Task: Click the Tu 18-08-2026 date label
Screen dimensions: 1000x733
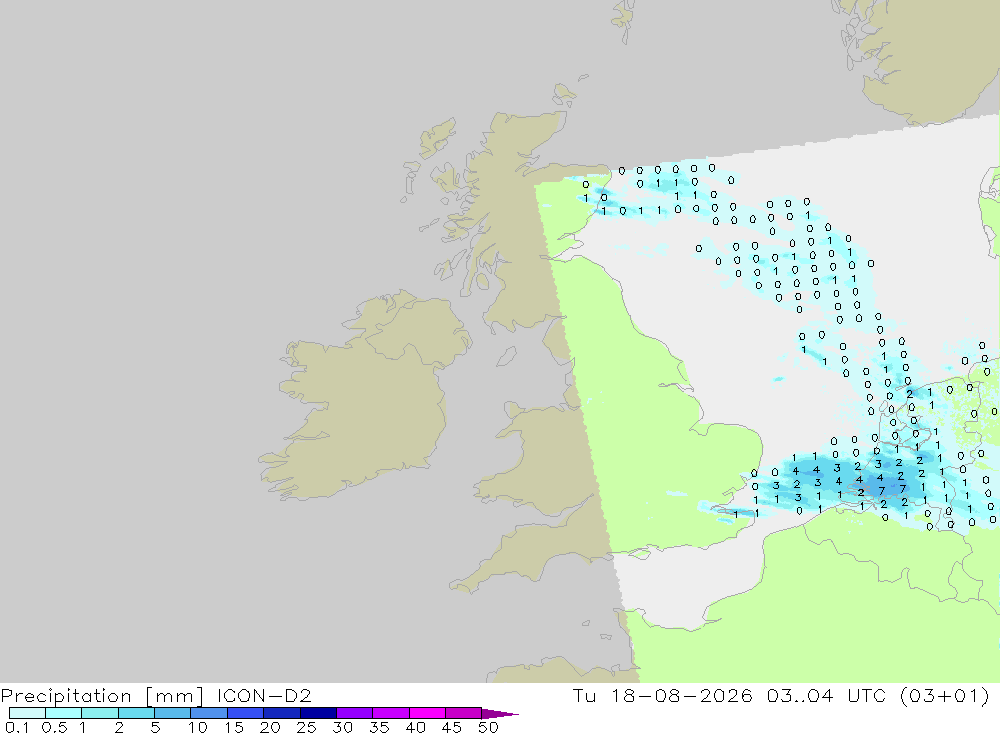Action: [662, 695]
